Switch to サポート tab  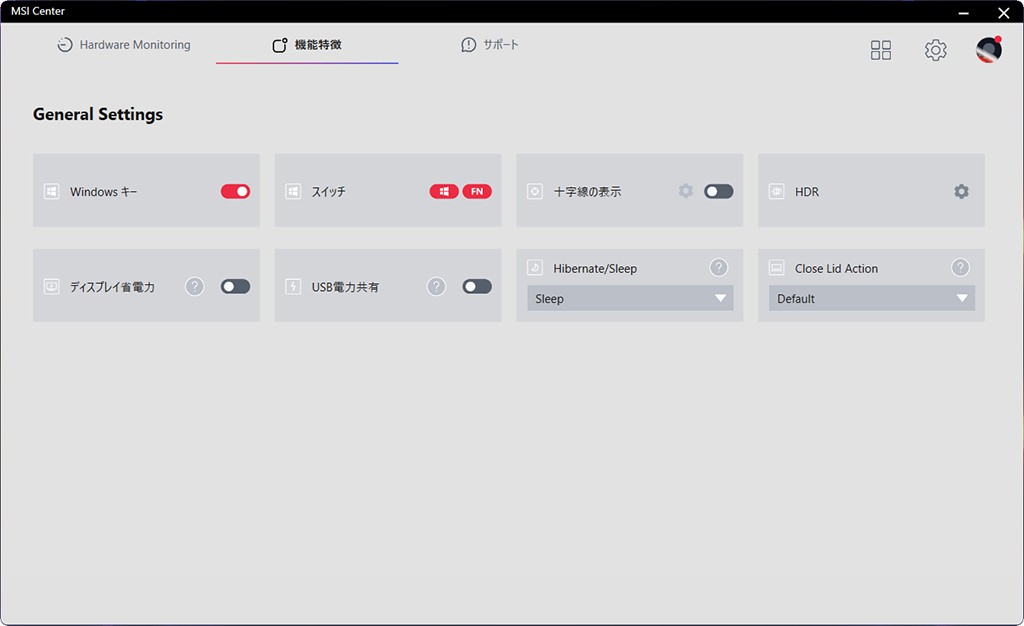coord(490,45)
